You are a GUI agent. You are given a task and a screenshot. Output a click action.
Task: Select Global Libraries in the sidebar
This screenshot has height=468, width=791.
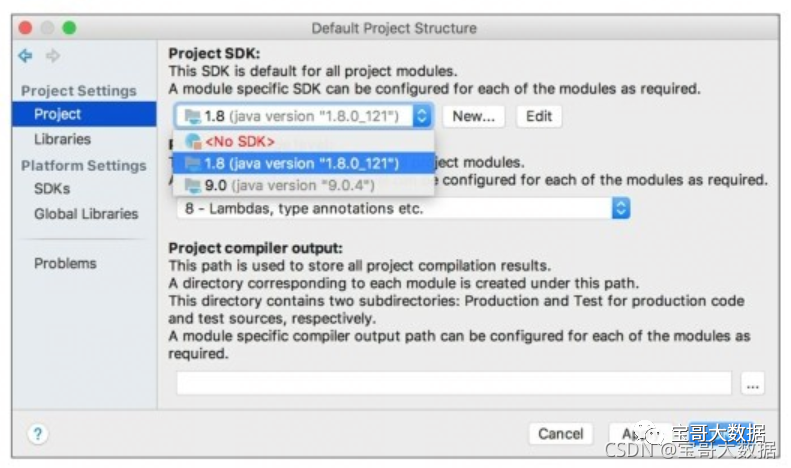coord(86,214)
